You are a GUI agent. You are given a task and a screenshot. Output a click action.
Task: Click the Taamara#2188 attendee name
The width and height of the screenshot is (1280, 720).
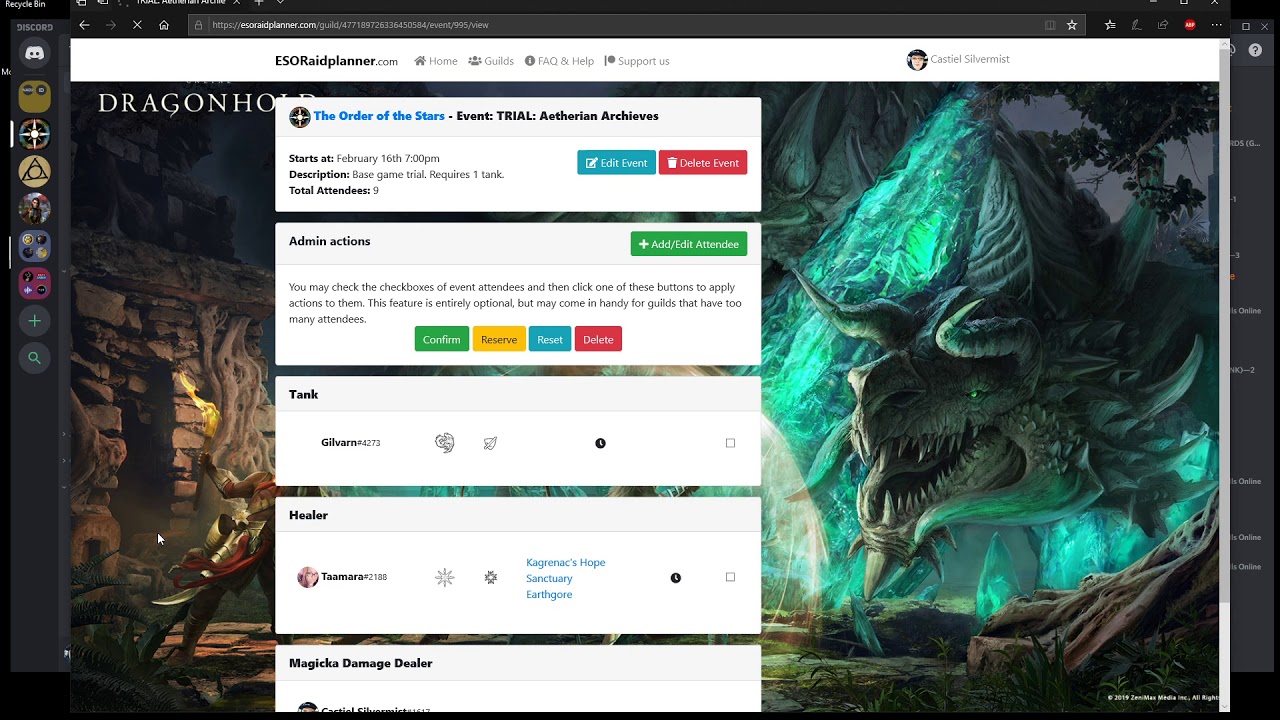pos(354,577)
